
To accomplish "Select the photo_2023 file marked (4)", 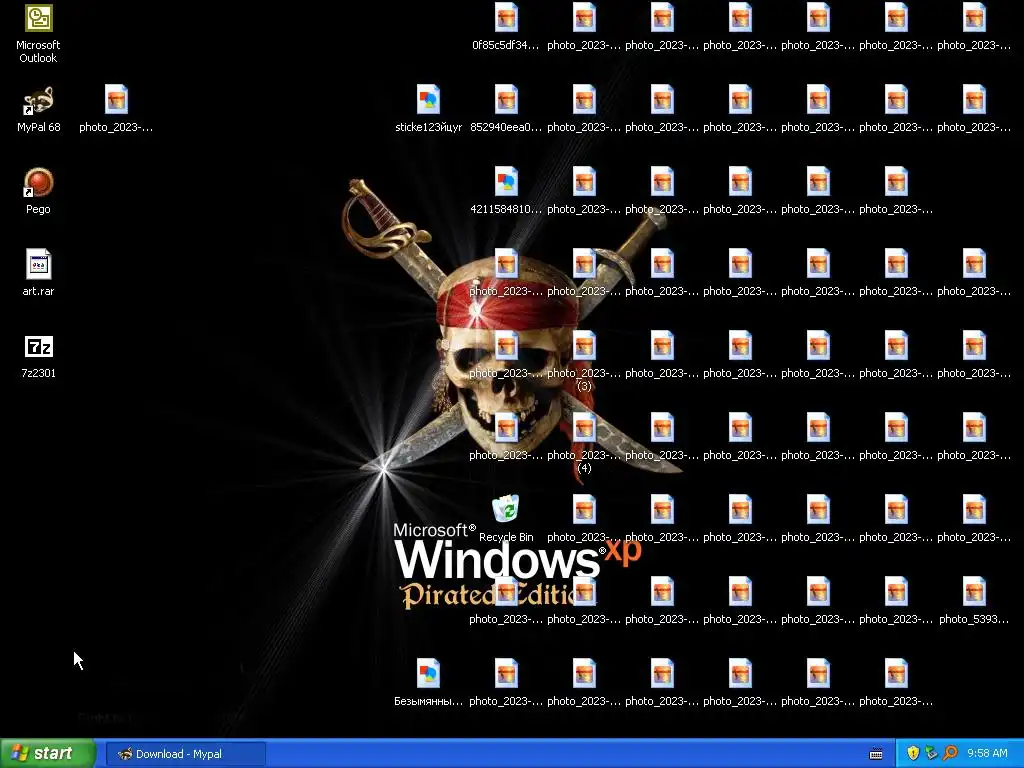I will pos(584,443).
